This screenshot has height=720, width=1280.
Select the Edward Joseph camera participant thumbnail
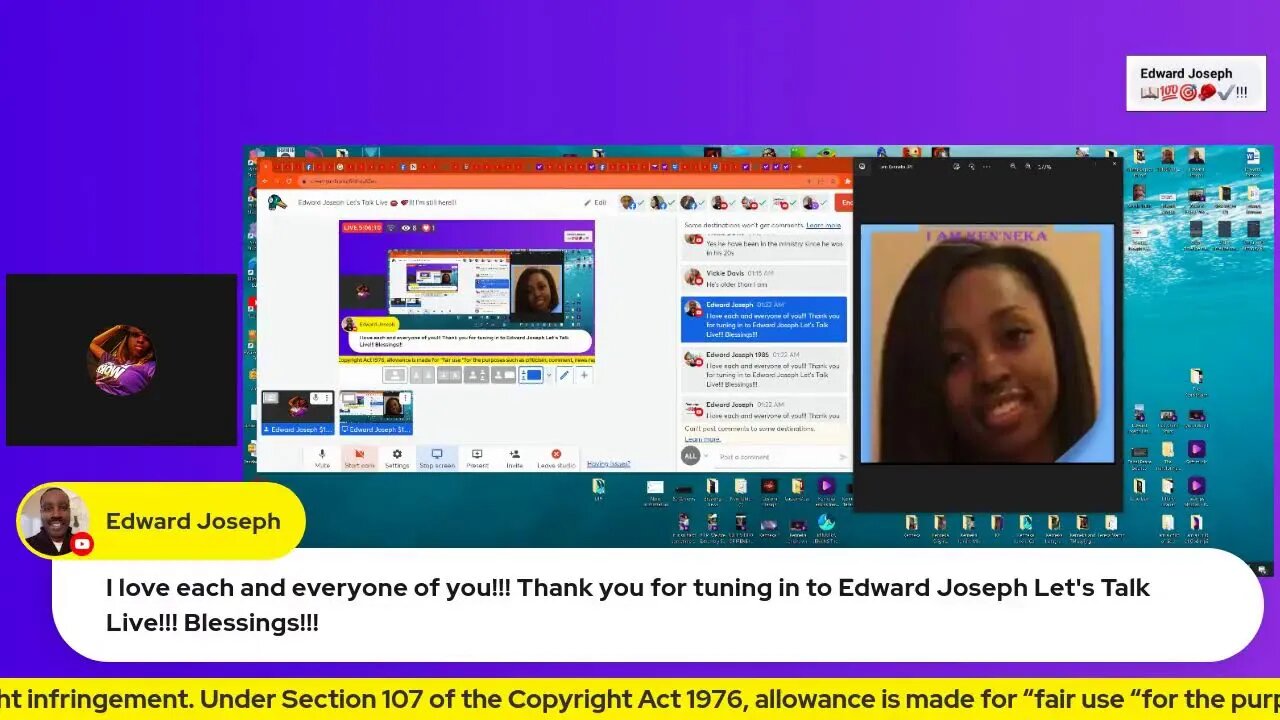click(x=298, y=412)
